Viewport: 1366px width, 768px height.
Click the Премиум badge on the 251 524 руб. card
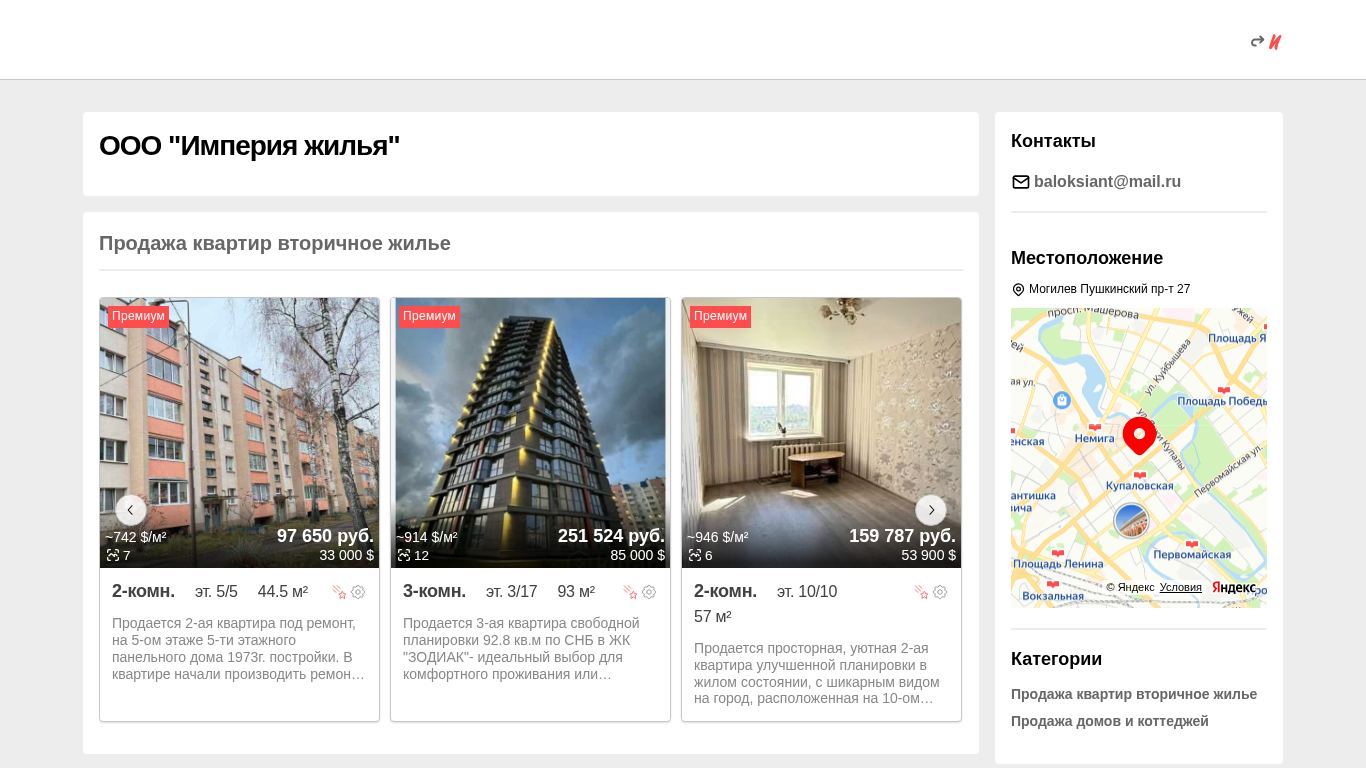(429, 316)
